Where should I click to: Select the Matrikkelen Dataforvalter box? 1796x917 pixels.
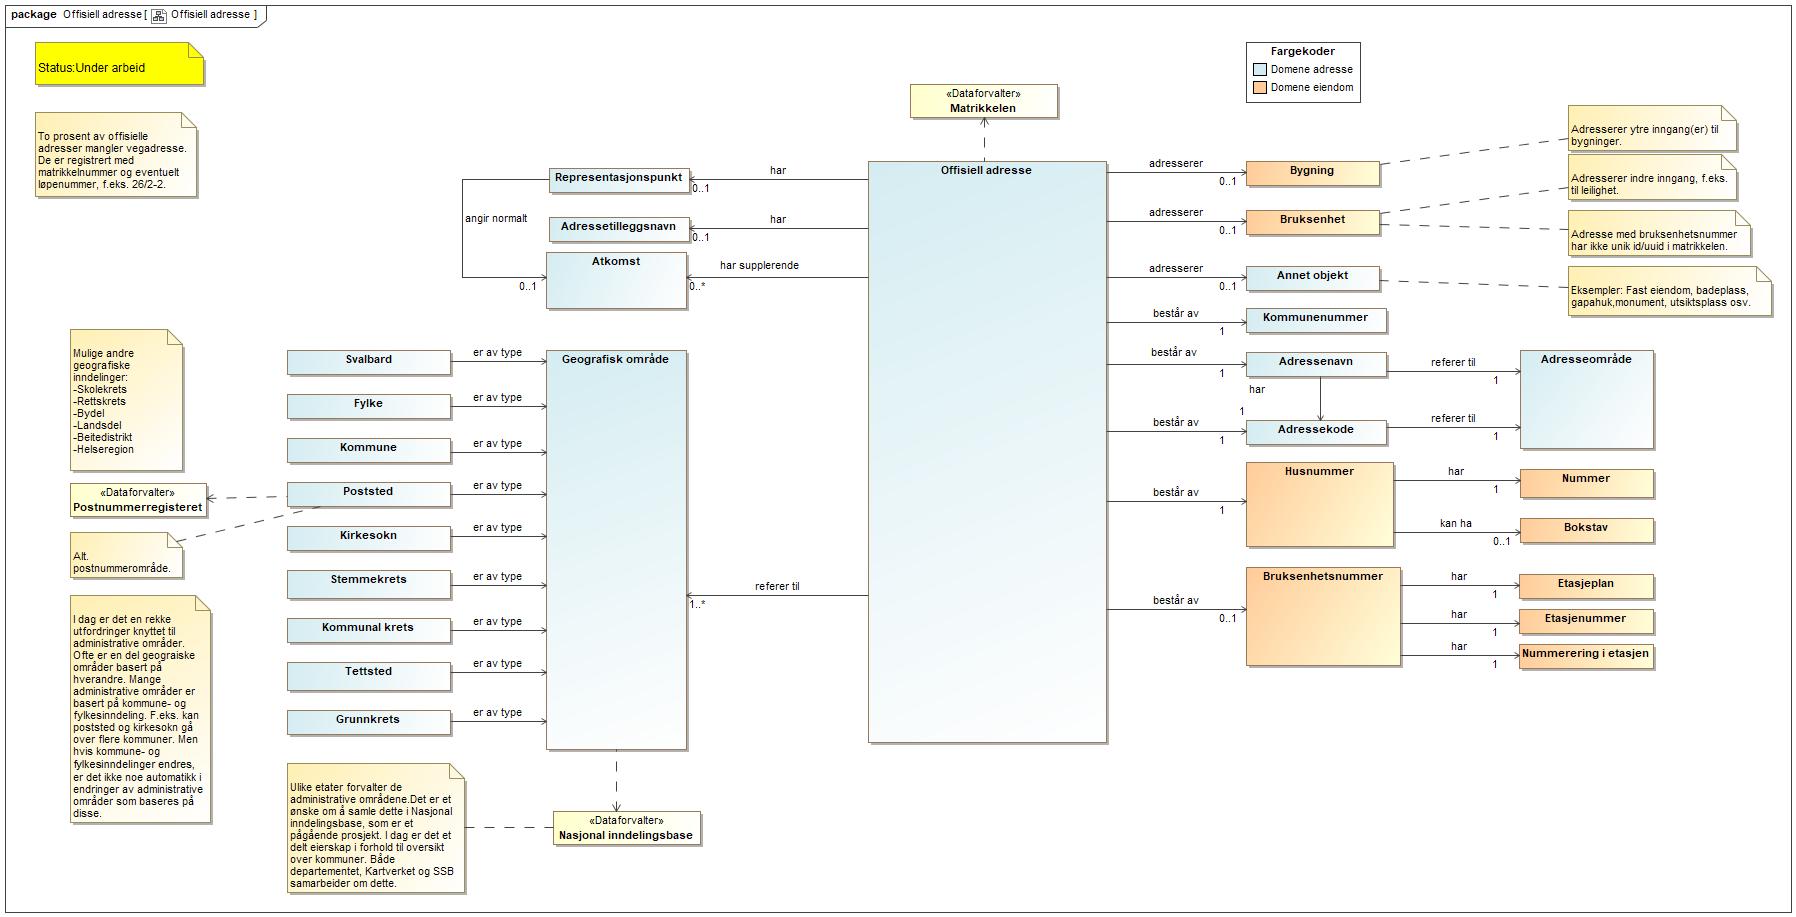tap(983, 101)
